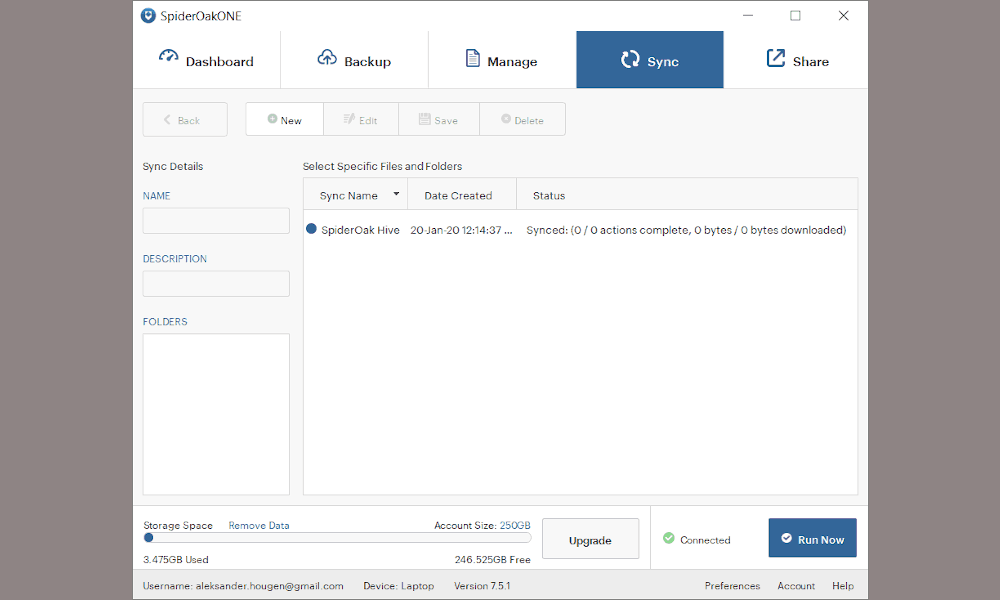Screen dimensions: 1000x600
Task: Click the Delete toolbar button
Action: point(522,119)
